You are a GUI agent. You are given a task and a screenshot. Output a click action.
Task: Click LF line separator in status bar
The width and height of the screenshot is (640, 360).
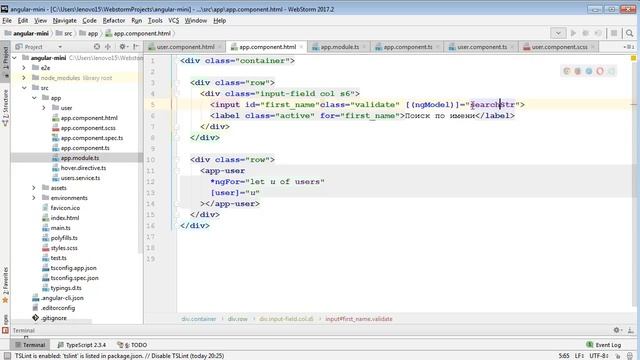tap(579, 356)
